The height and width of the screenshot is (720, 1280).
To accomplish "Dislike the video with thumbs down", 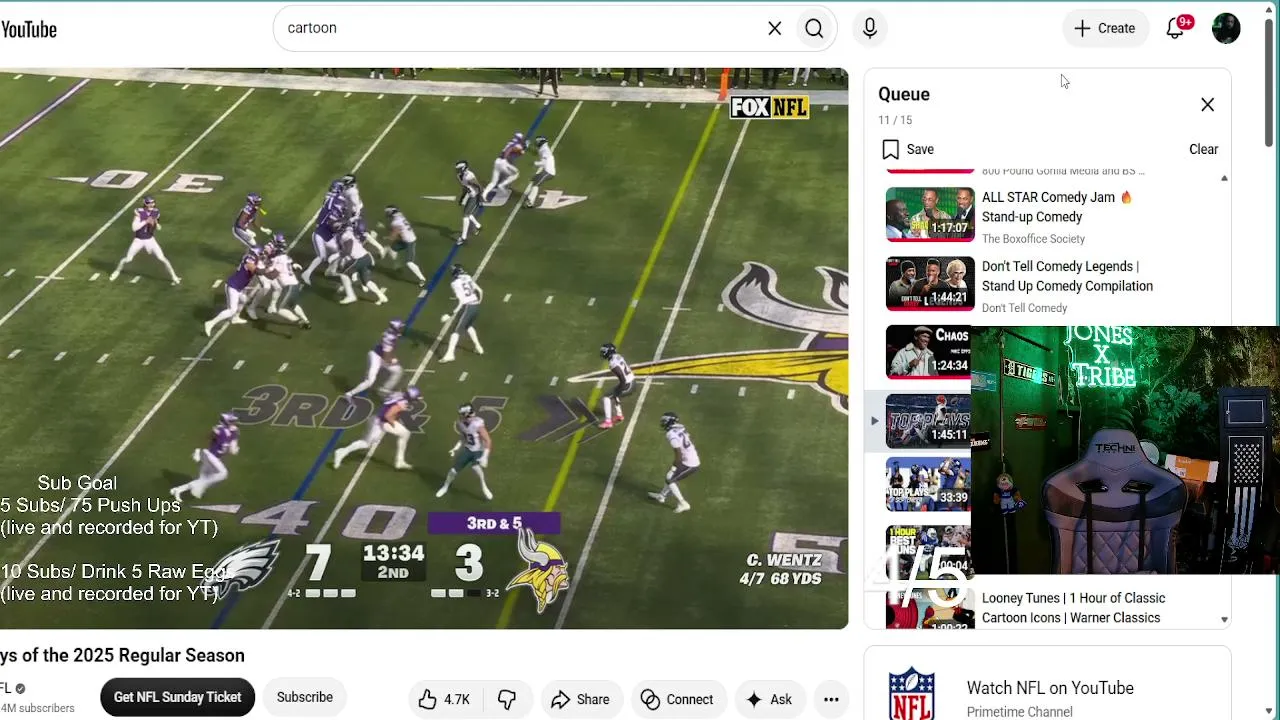I will click(x=507, y=700).
